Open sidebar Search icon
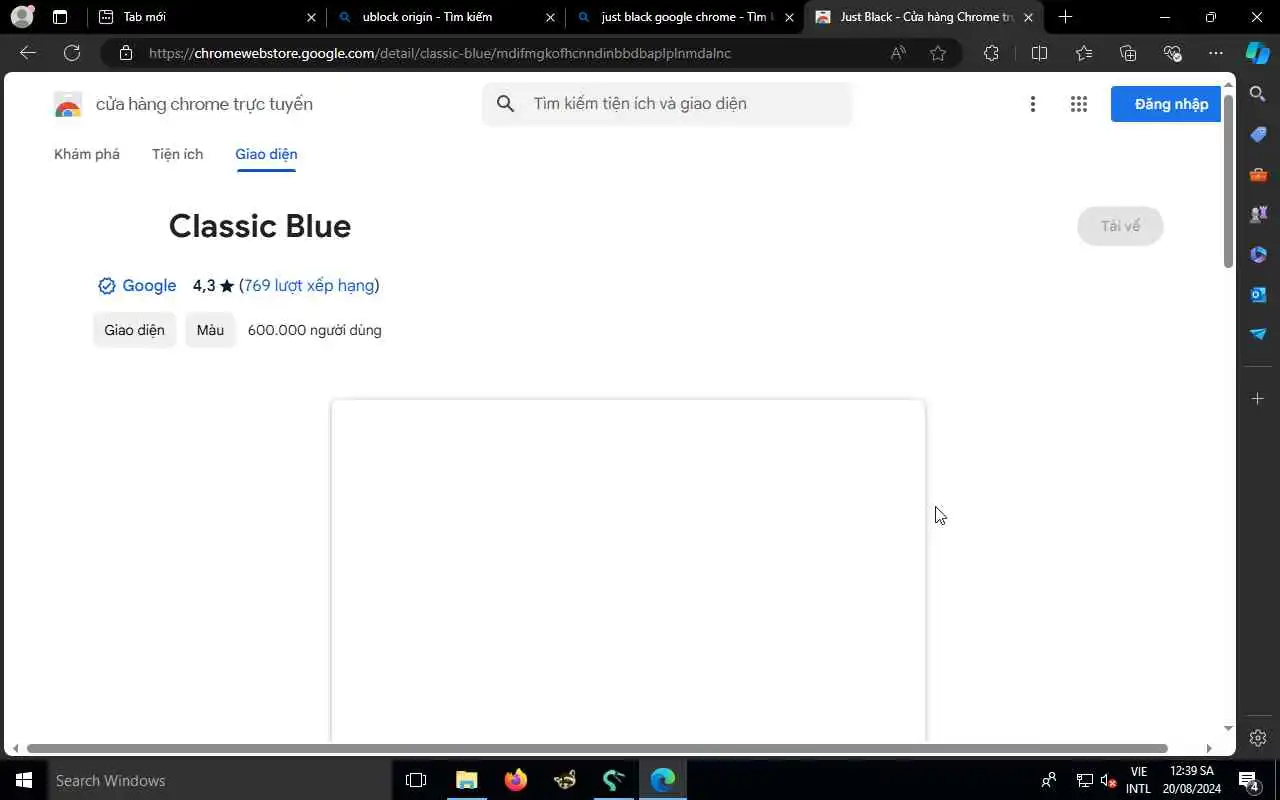This screenshot has height=800, width=1280. pos(1258,94)
